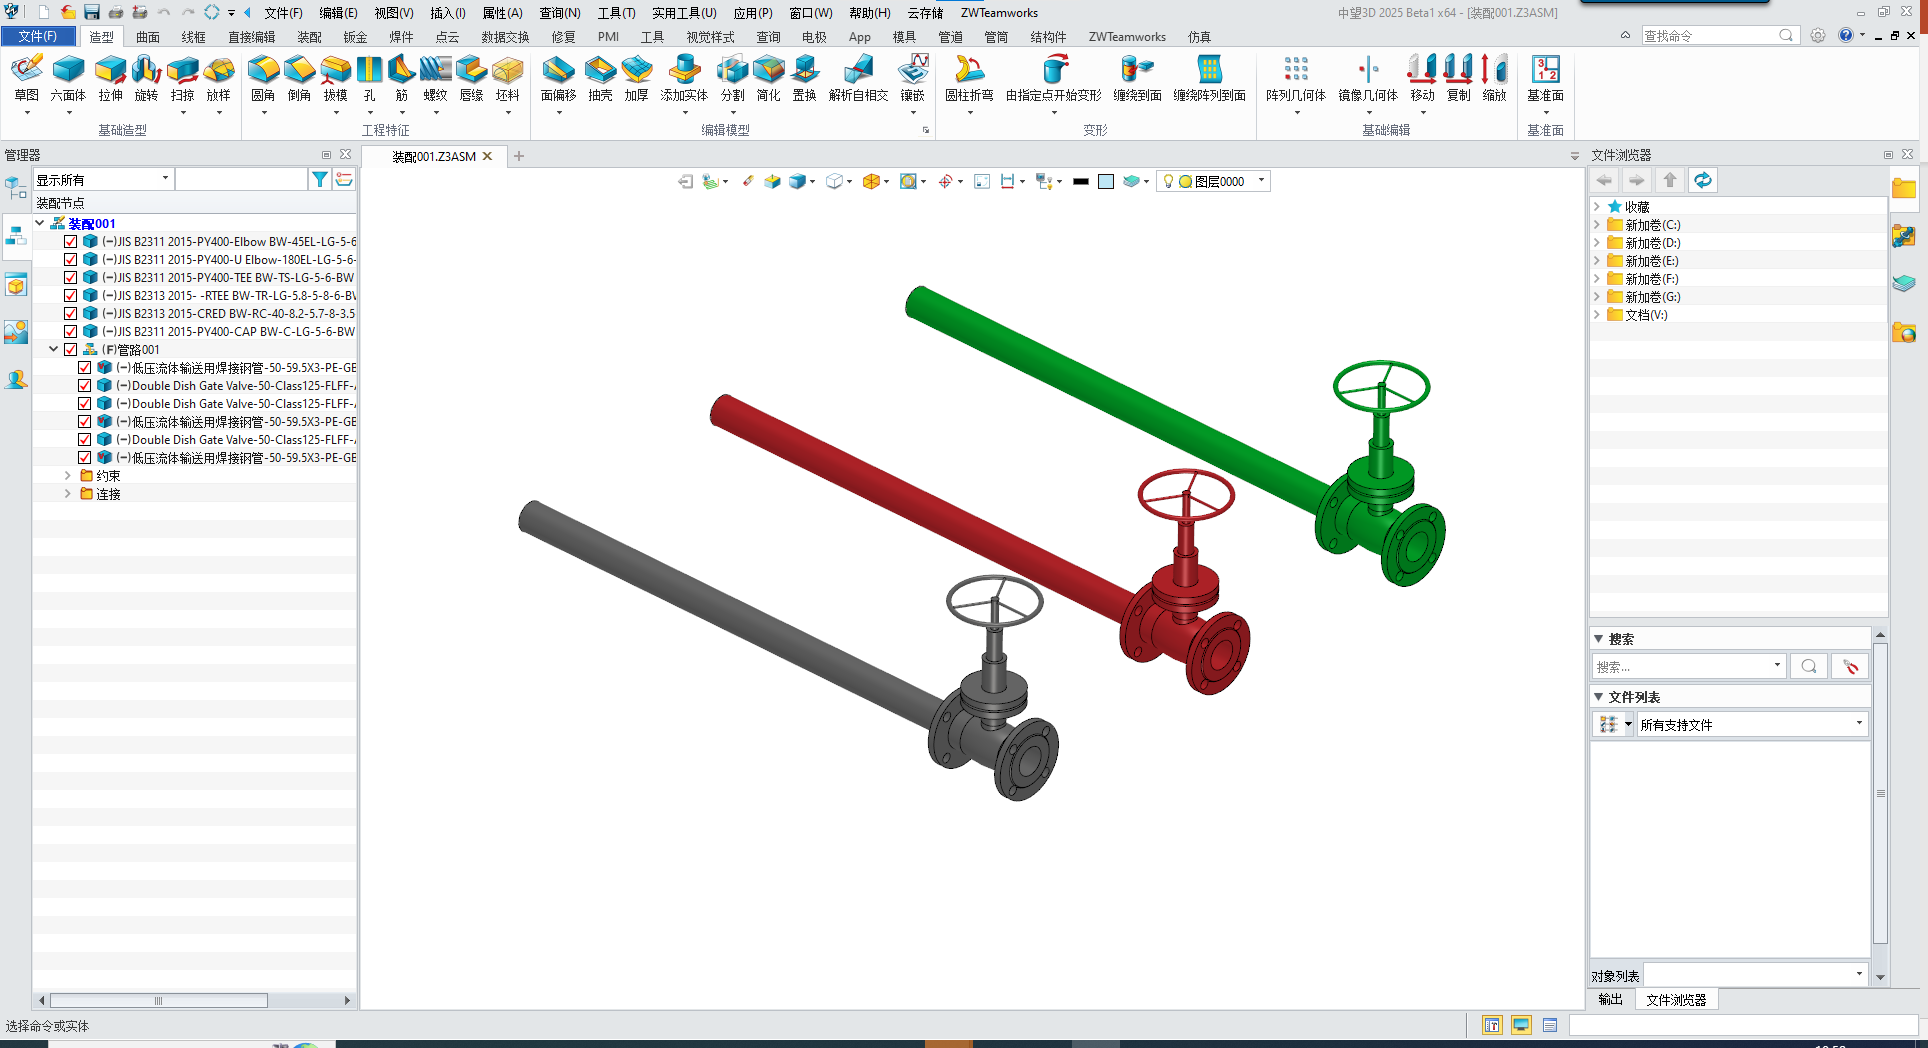Open the 装配 ribbon tab
The image size is (1928, 1048).
coord(309,37)
